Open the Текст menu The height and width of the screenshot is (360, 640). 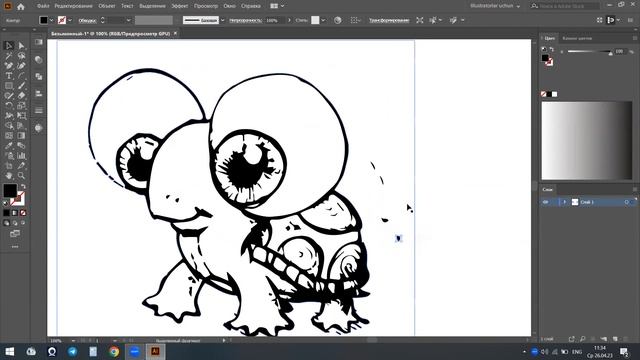tap(127, 6)
